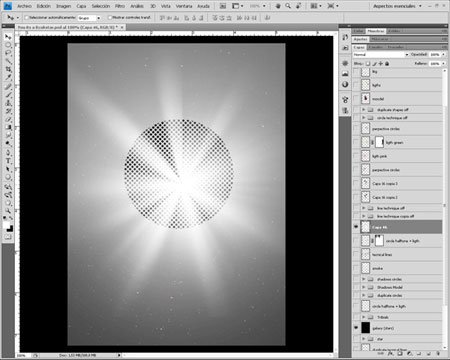
Task: Delete layer trash icon
Action: 438,354
